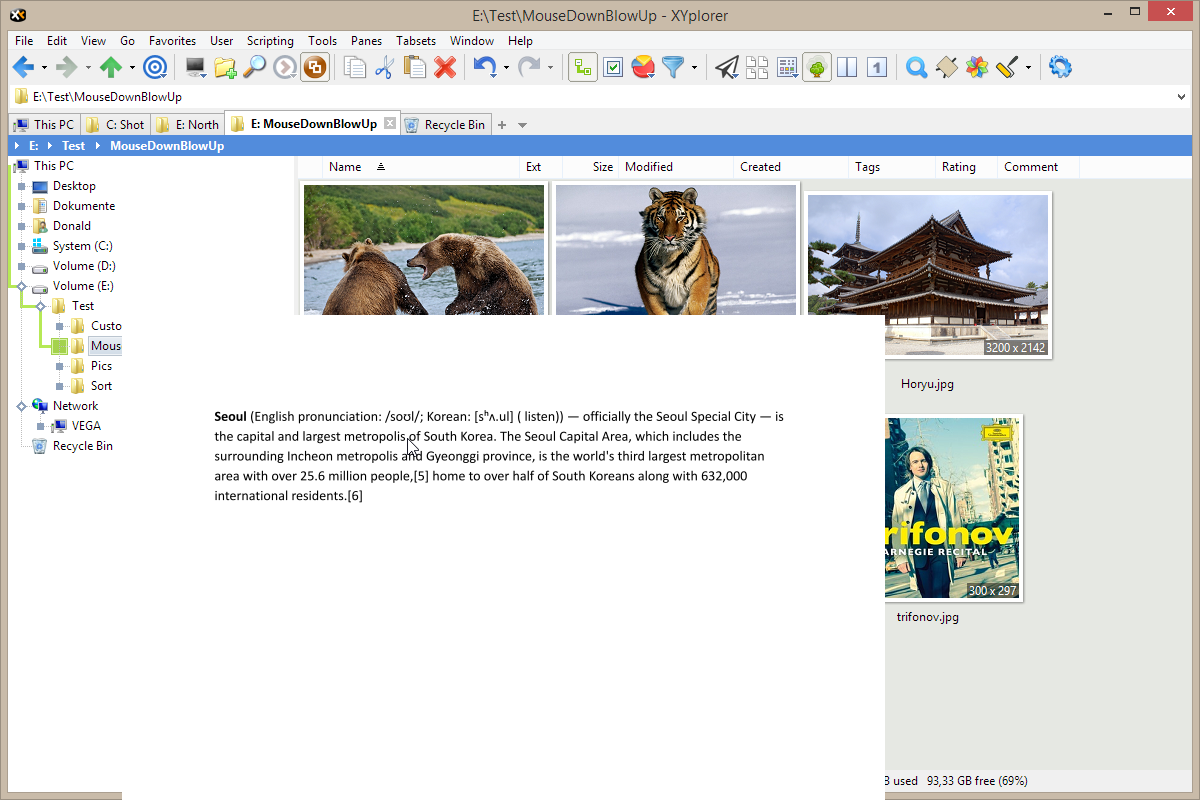The width and height of the screenshot is (1200, 800).
Task: Open Find Files with magnifier icon
Action: click(x=255, y=67)
